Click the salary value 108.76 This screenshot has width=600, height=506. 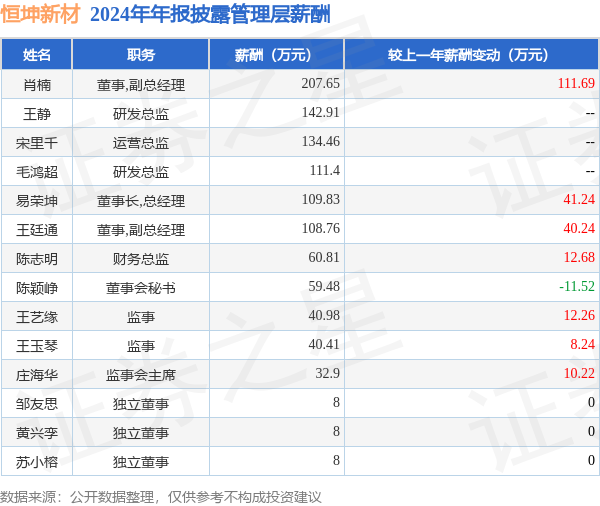tap(320, 228)
